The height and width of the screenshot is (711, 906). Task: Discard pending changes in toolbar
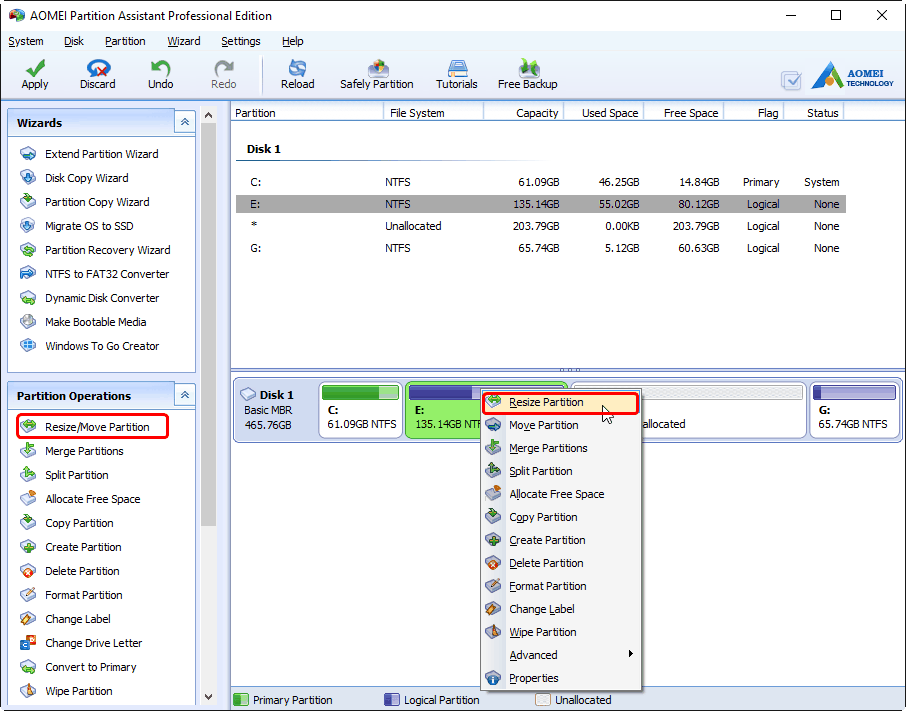tap(97, 75)
